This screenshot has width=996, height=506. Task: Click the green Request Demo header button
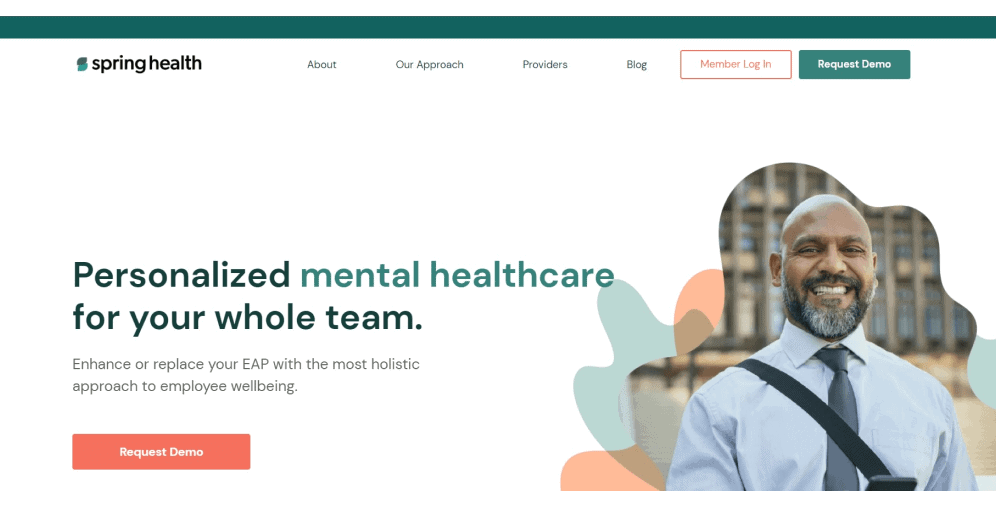(854, 64)
